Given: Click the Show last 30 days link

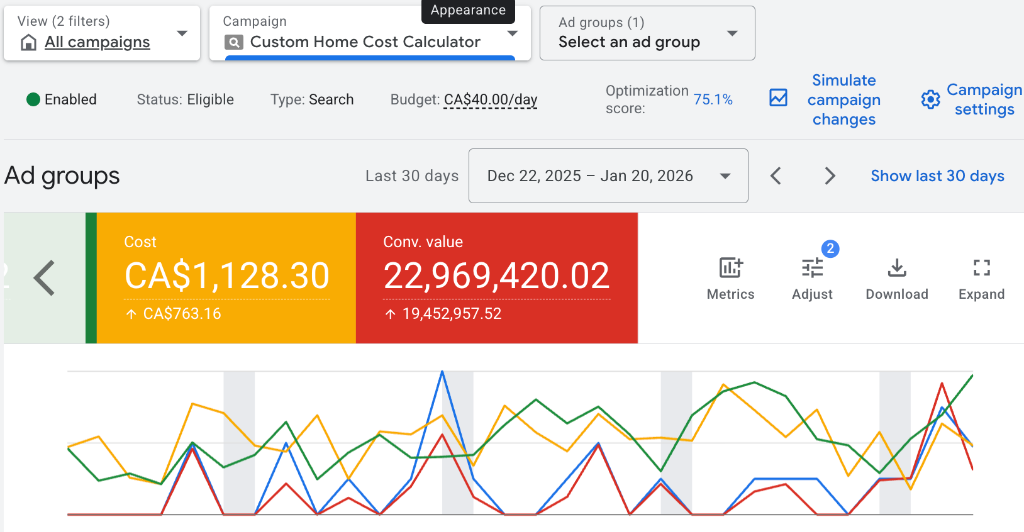Looking at the screenshot, I should [x=937, y=176].
